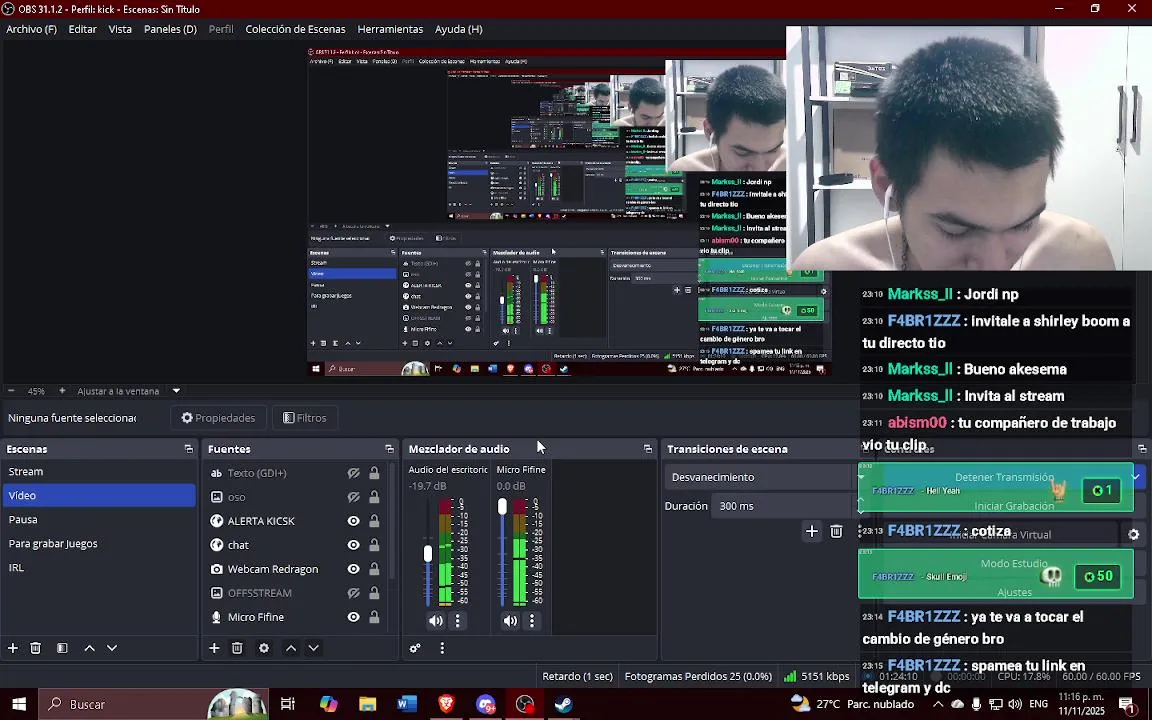The height and width of the screenshot is (720, 1152).
Task: Adjust Micro Fifine volume slider
Action: (503, 506)
